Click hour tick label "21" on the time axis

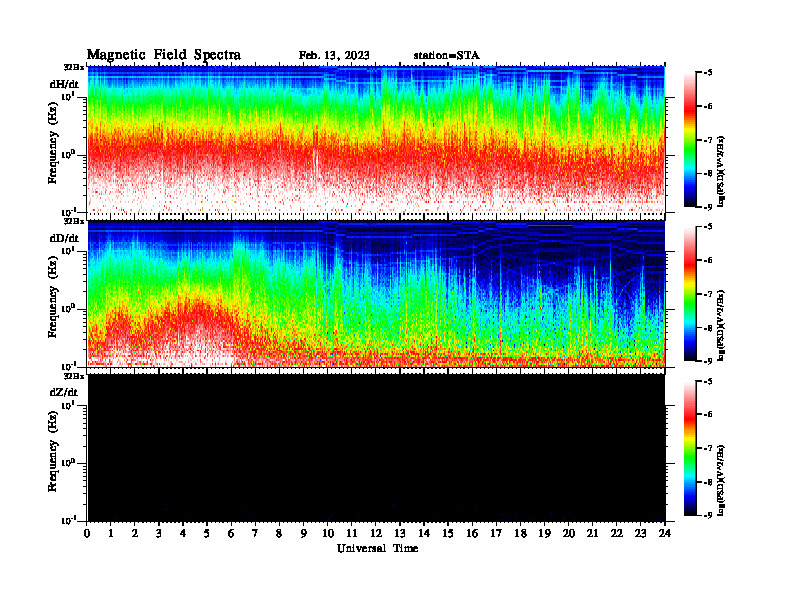[592, 533]
